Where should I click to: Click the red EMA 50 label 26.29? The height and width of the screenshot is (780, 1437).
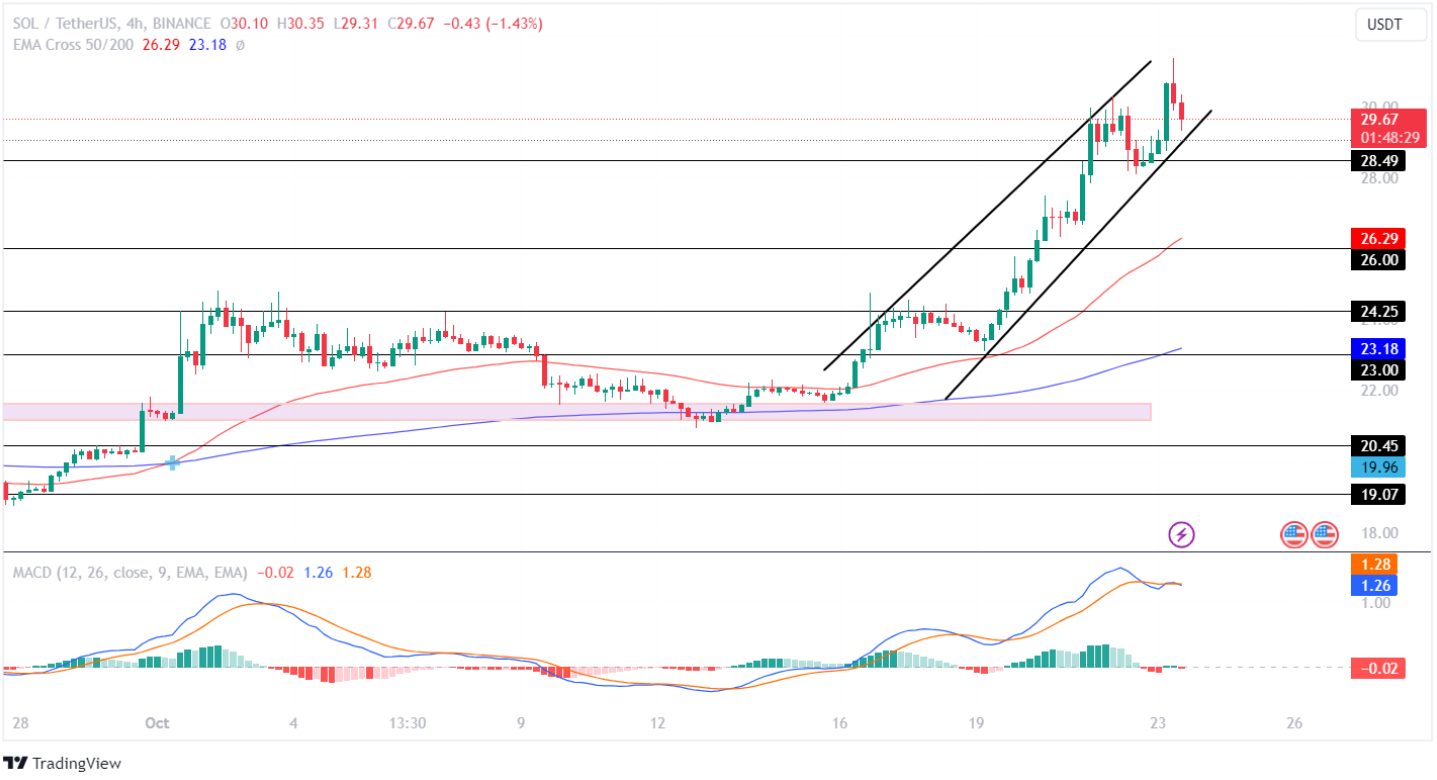point(1379,239)
